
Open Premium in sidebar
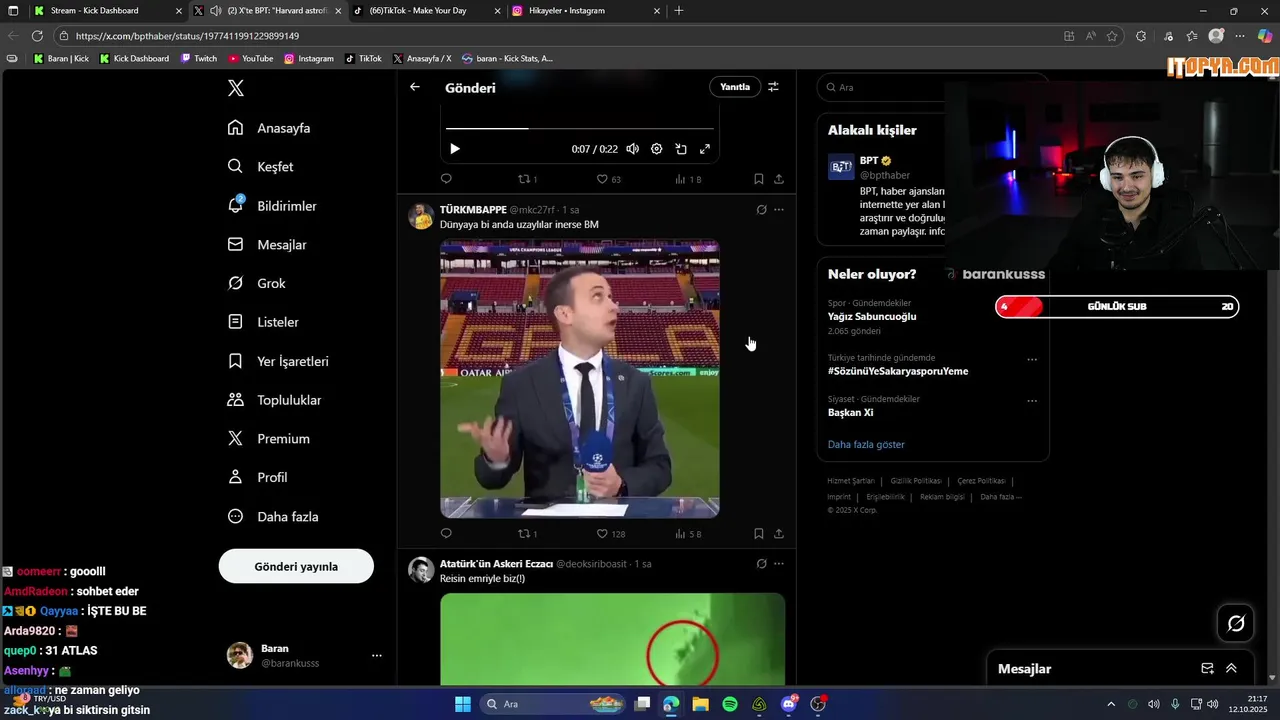268,439
